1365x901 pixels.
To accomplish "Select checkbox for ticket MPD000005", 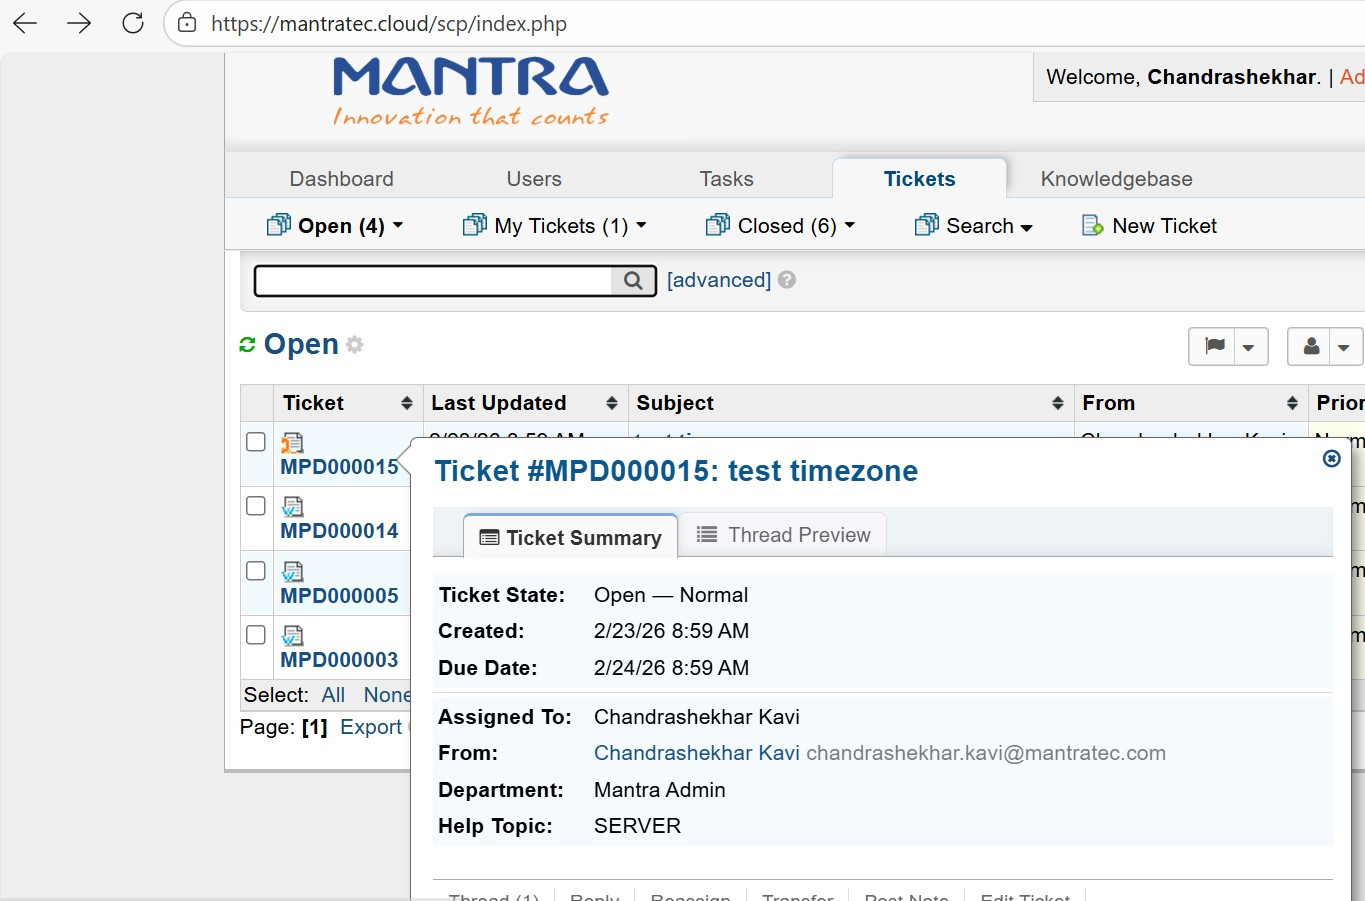I will pyautogui.click(x=256, y=570).
